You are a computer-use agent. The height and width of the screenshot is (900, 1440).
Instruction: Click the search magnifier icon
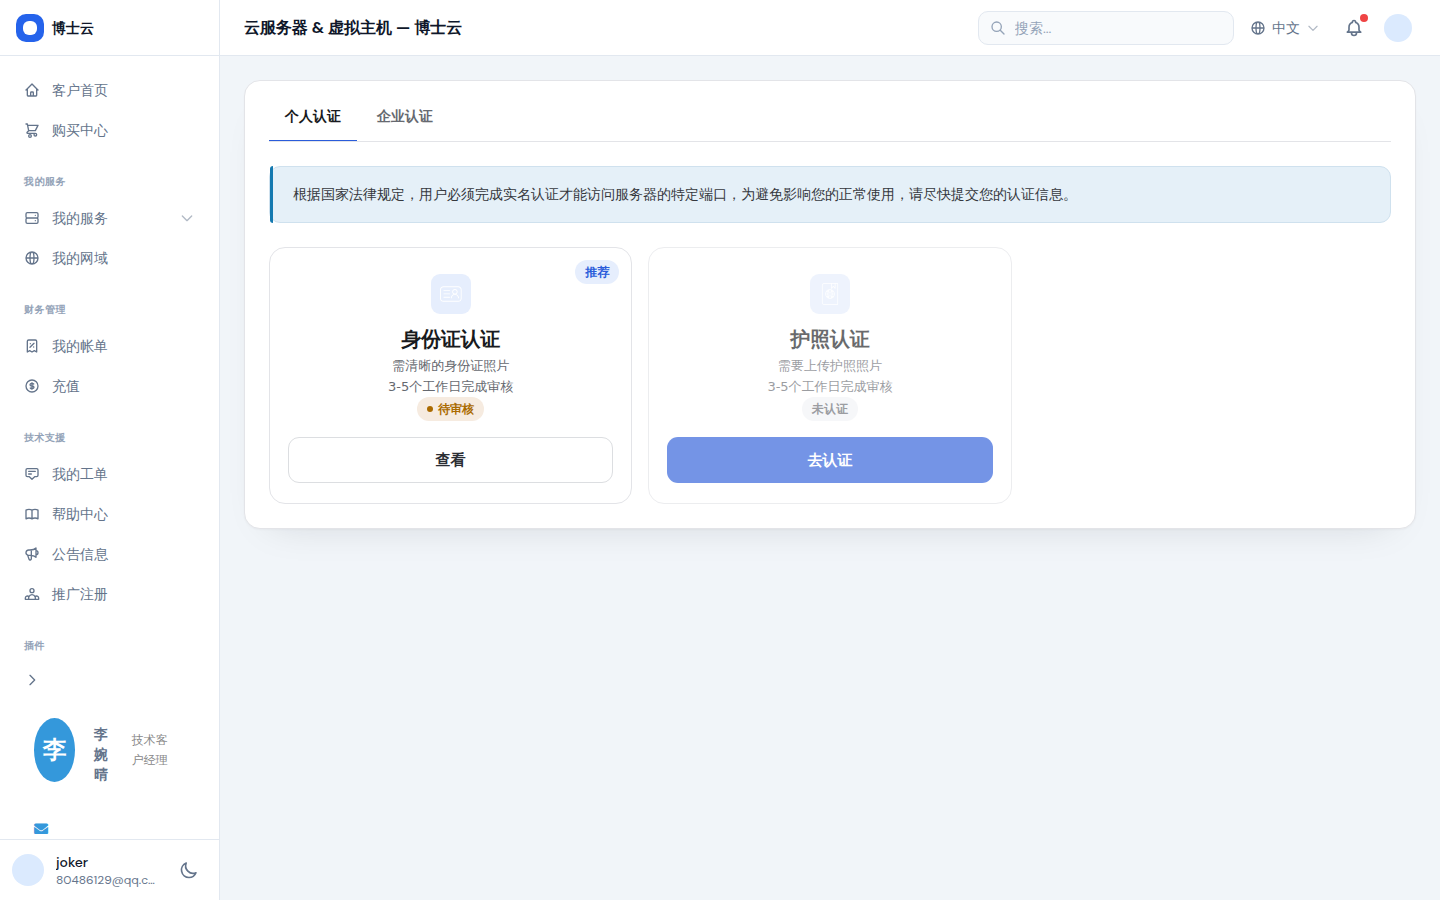click(998, 28)
